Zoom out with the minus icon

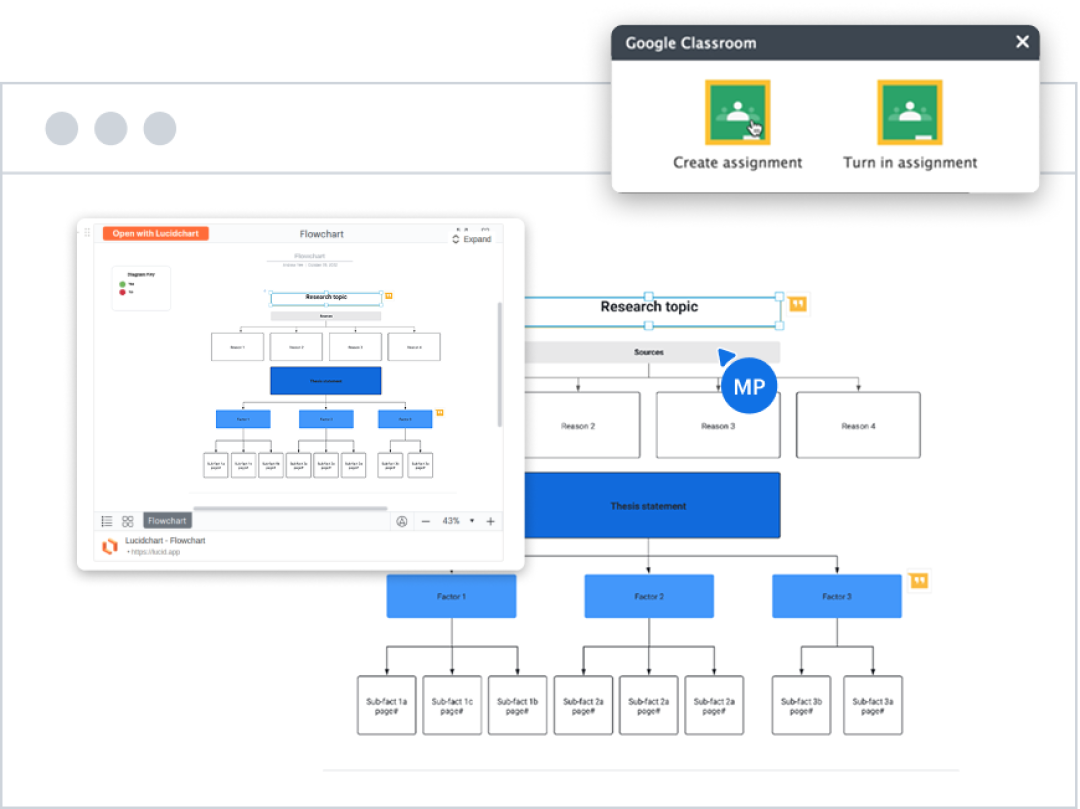click(x=426, y=521)
